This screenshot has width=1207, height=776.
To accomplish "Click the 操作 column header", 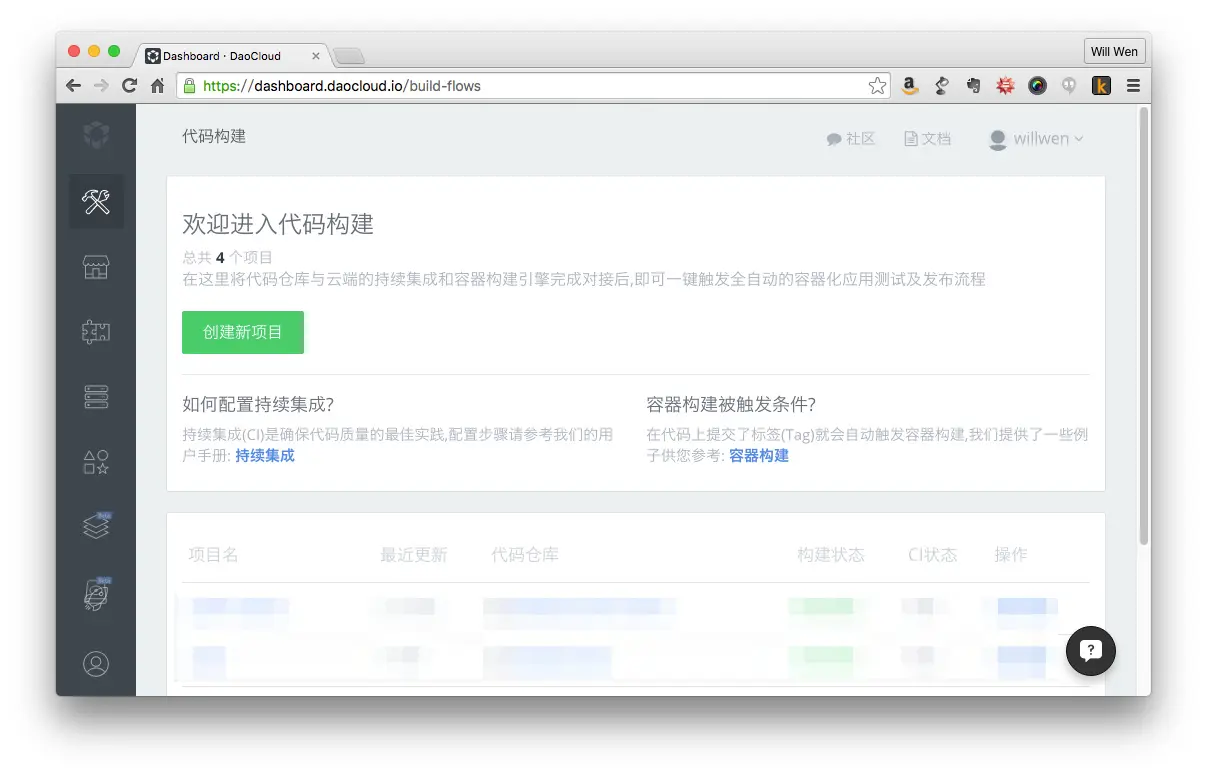I will pos(1010,554).
